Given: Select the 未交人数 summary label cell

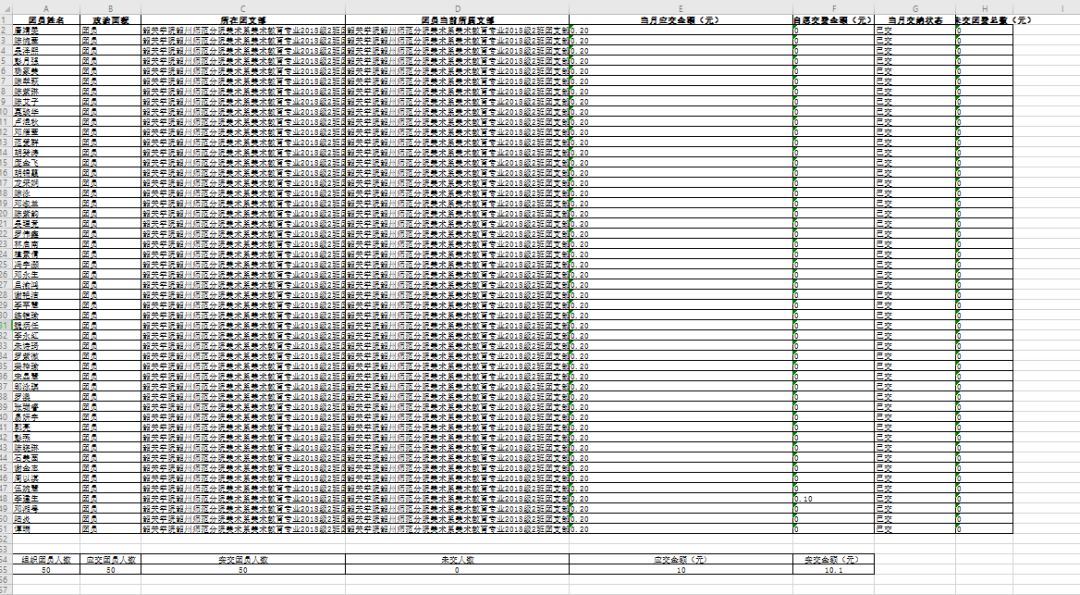Looking at the screenshot, I should [x=457, y=560].
